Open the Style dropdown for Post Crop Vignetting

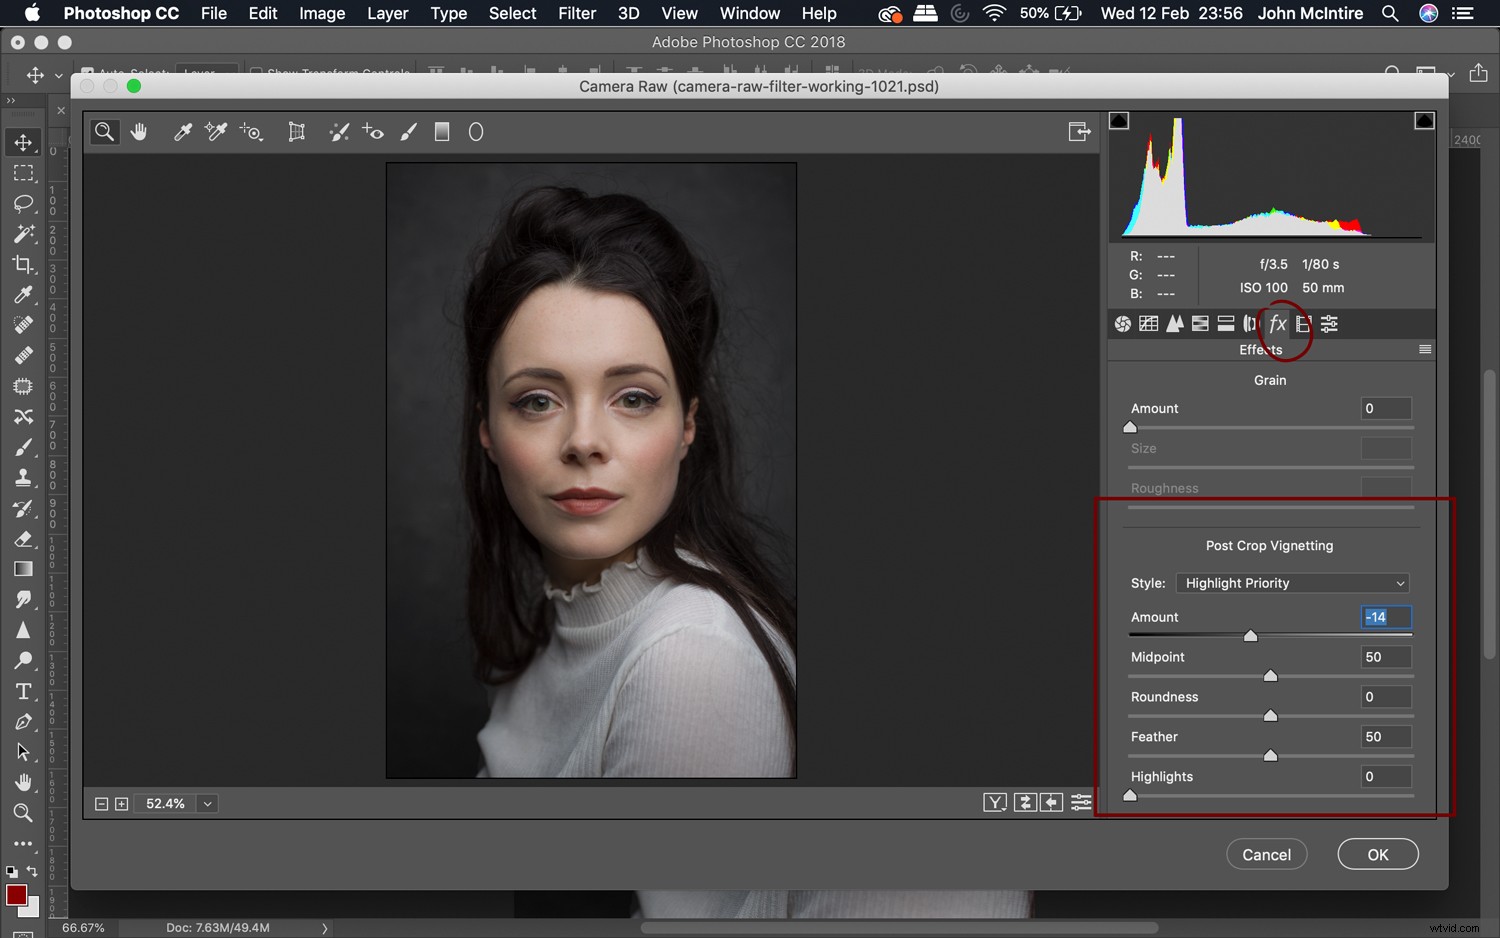[1292, 583]
